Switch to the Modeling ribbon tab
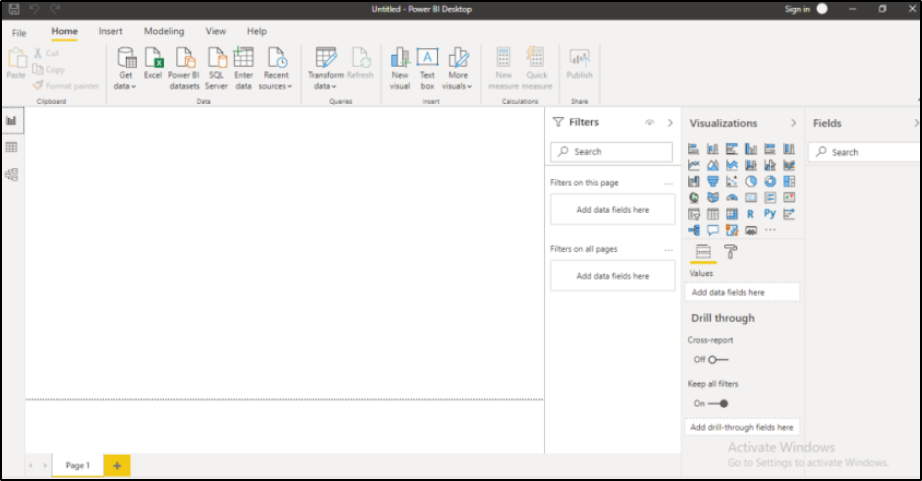Screen dimensions: 922x481 tap(164, 31)
